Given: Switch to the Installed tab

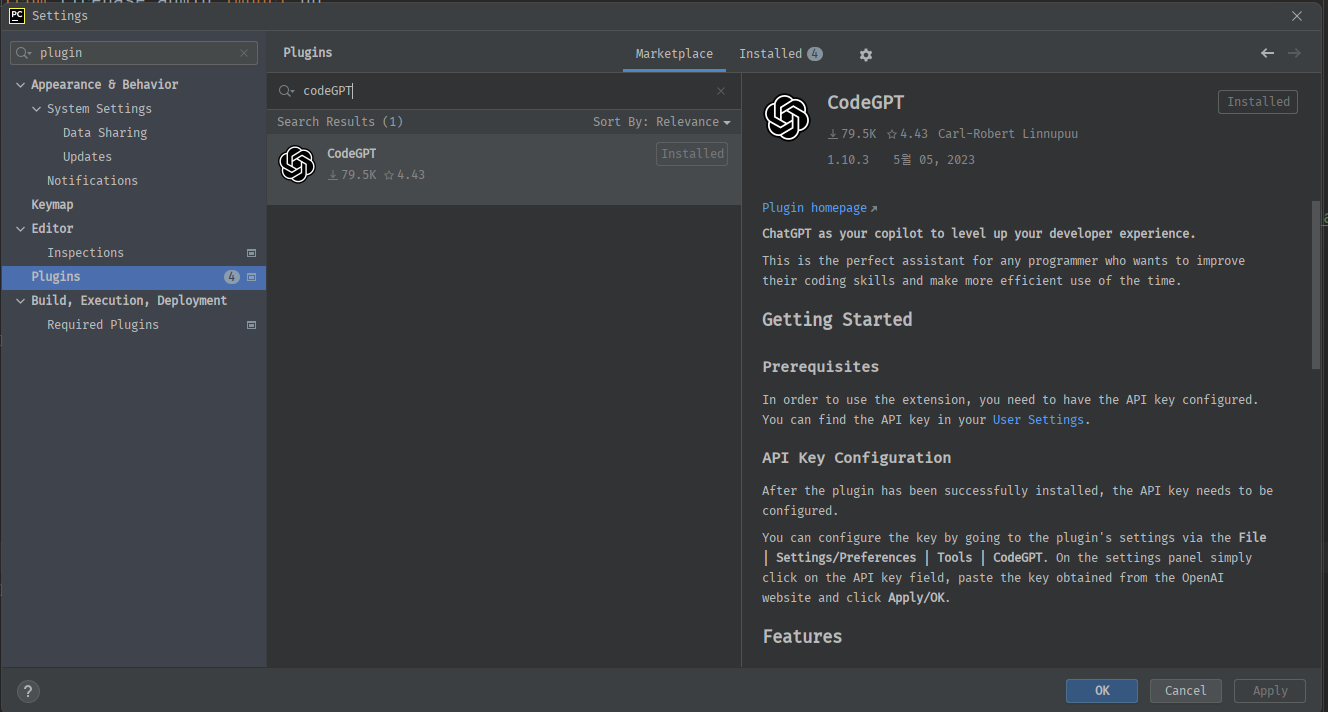Looking at the screenshot, I should (x=780, y=54).
